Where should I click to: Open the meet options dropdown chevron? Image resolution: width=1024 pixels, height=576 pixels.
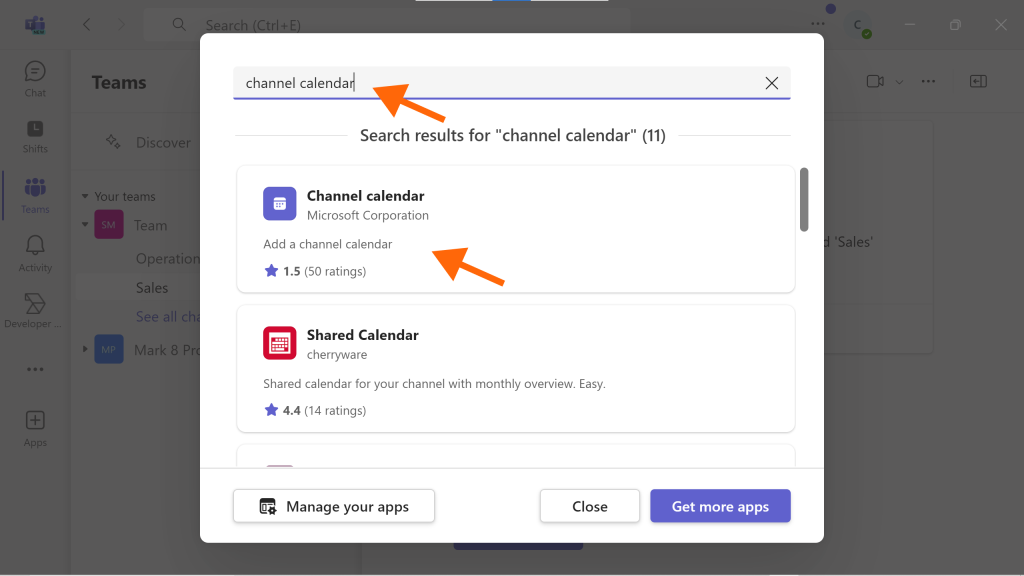coord(899,82)
